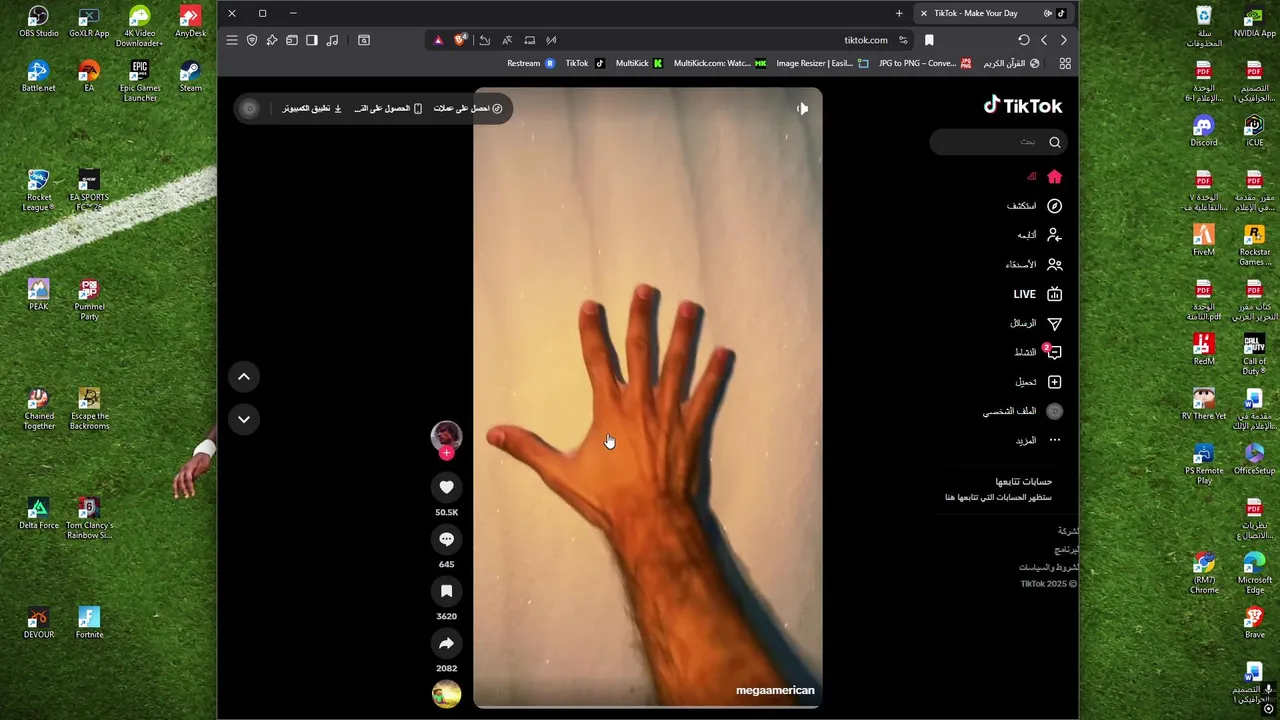
Task: Bookmark this page with the toolbar bookmark icon
Action: pyautogui.click(x=929, y=40)
